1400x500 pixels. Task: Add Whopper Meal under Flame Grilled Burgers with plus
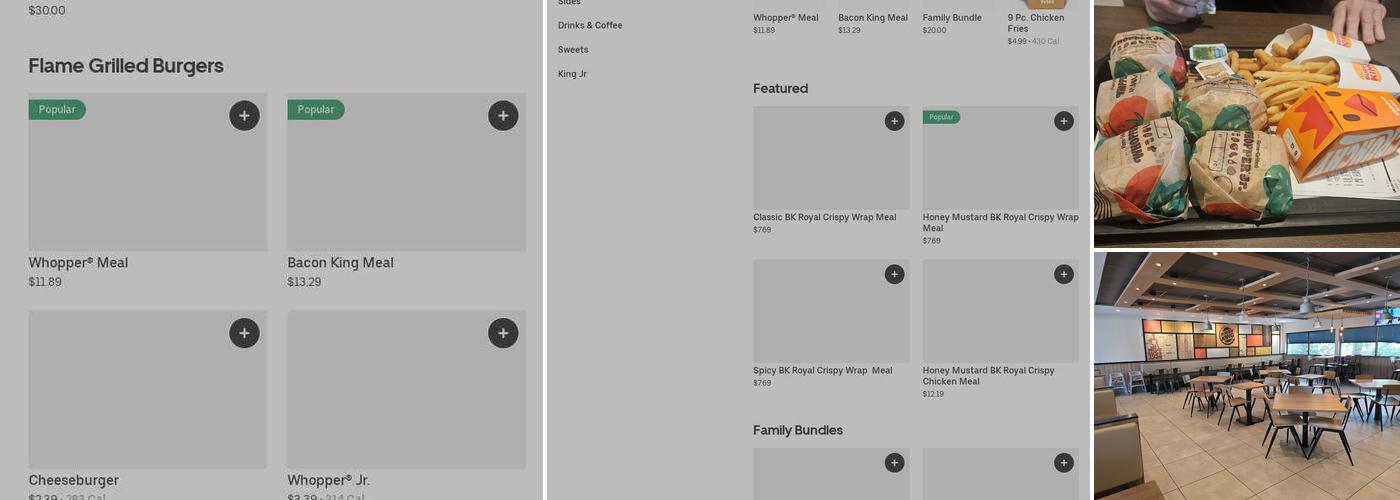244,116
